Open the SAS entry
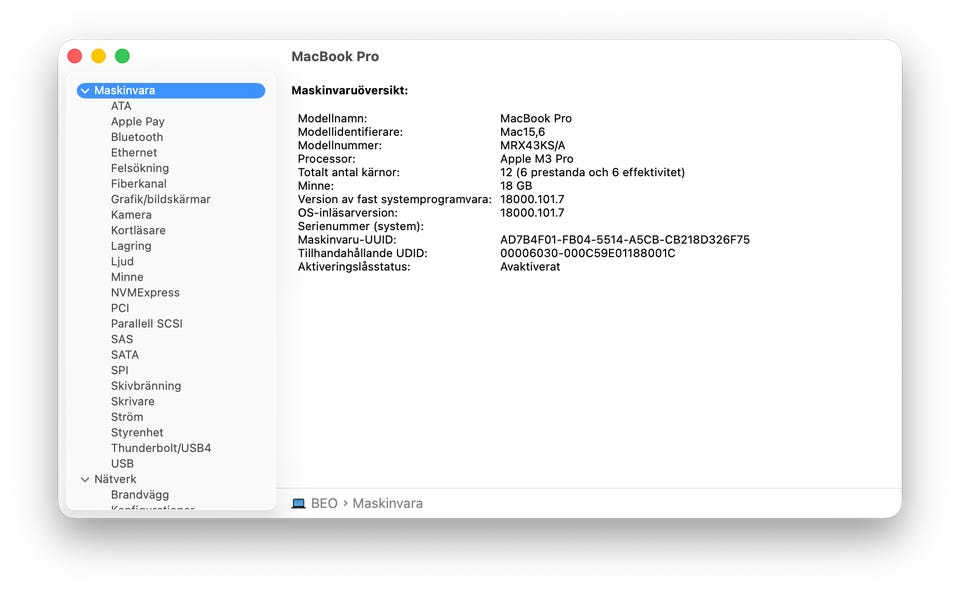 click(122, 339)
